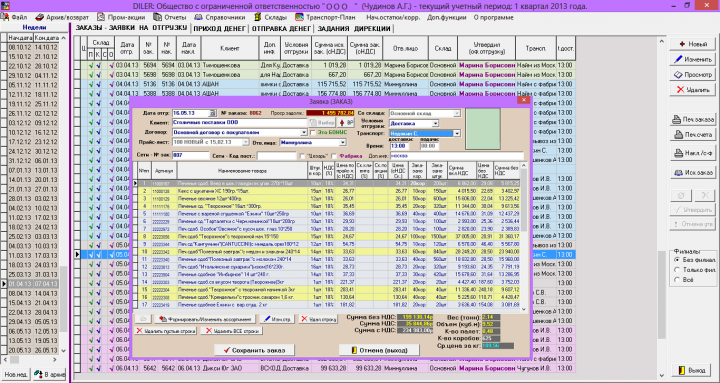Click the Клиент column header in orders table
Viewport: 720px width, 383px height.
tap(230, 48)
